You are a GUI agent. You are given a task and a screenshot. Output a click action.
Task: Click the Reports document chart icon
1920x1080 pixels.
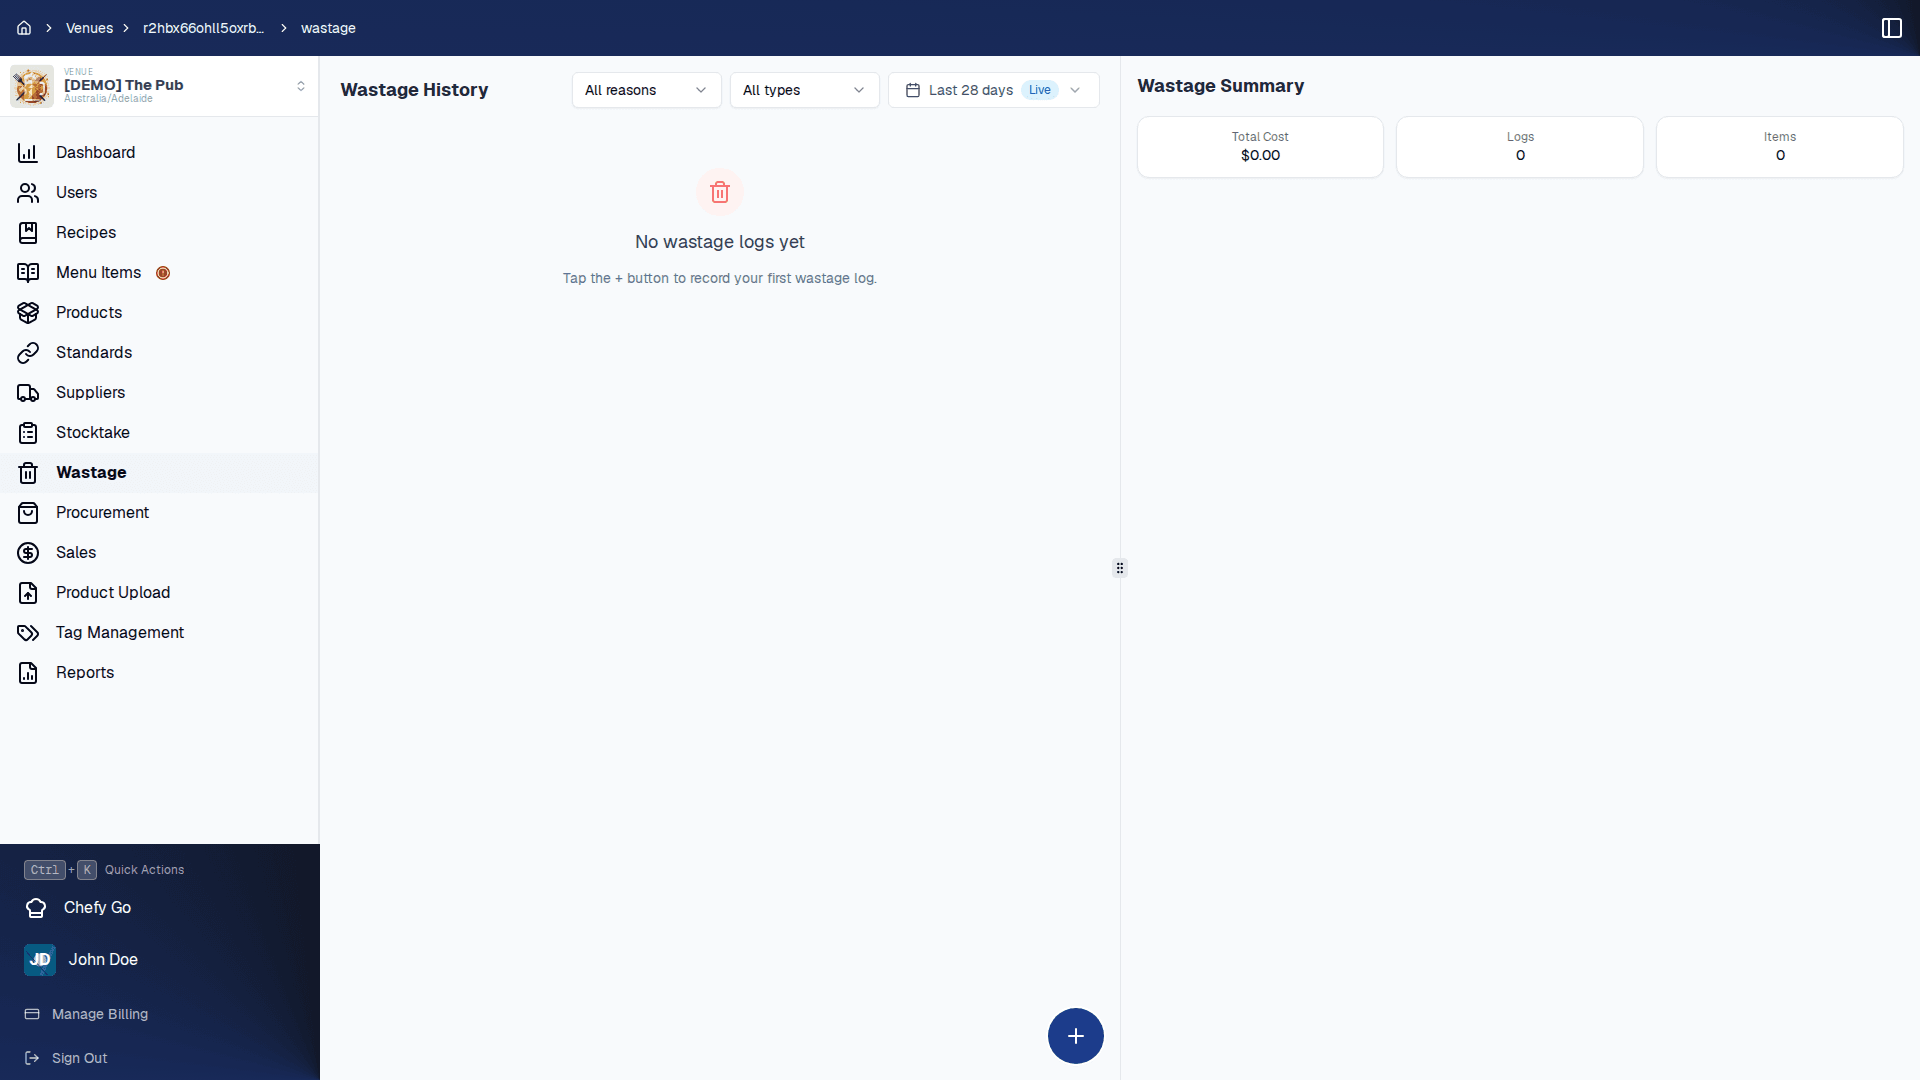(x=28, y=673)
